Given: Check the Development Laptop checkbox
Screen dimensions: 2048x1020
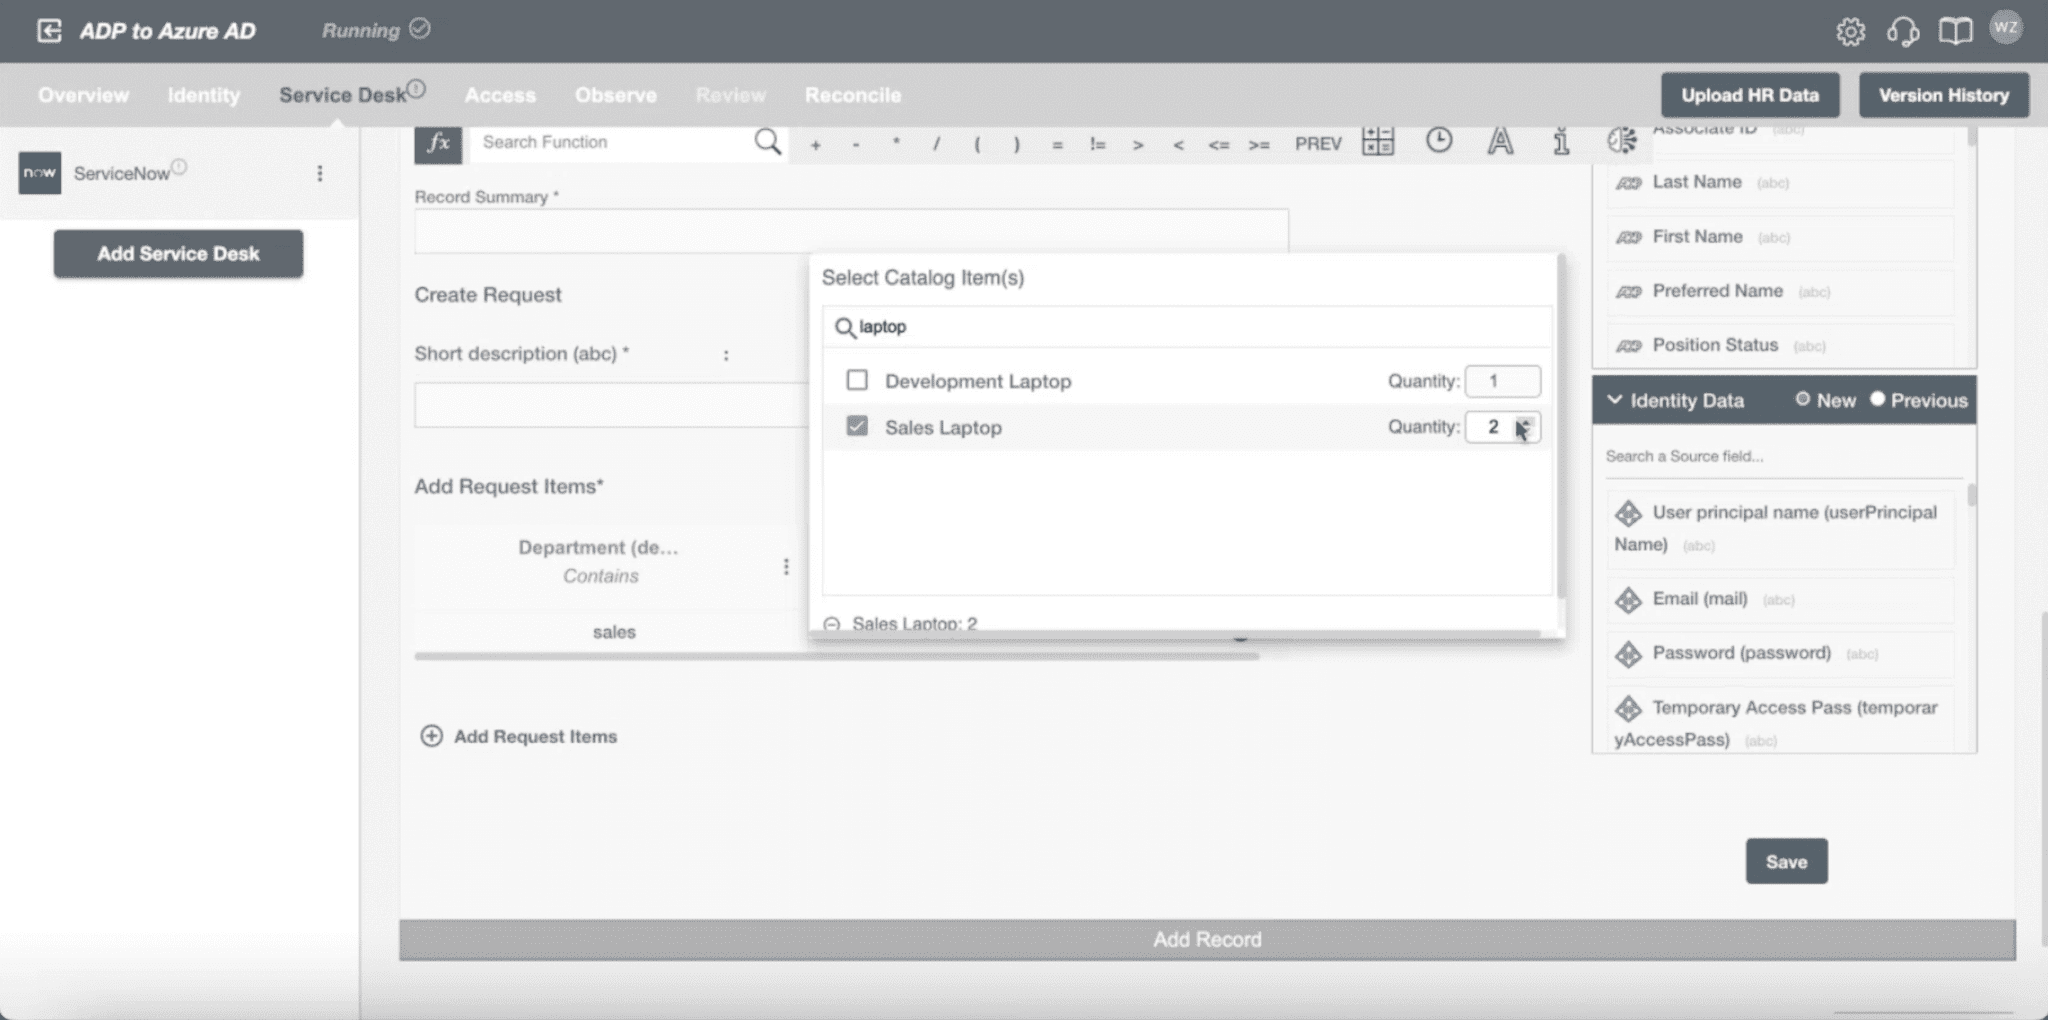Looking at the screenshot, I should tap(857, 380).
